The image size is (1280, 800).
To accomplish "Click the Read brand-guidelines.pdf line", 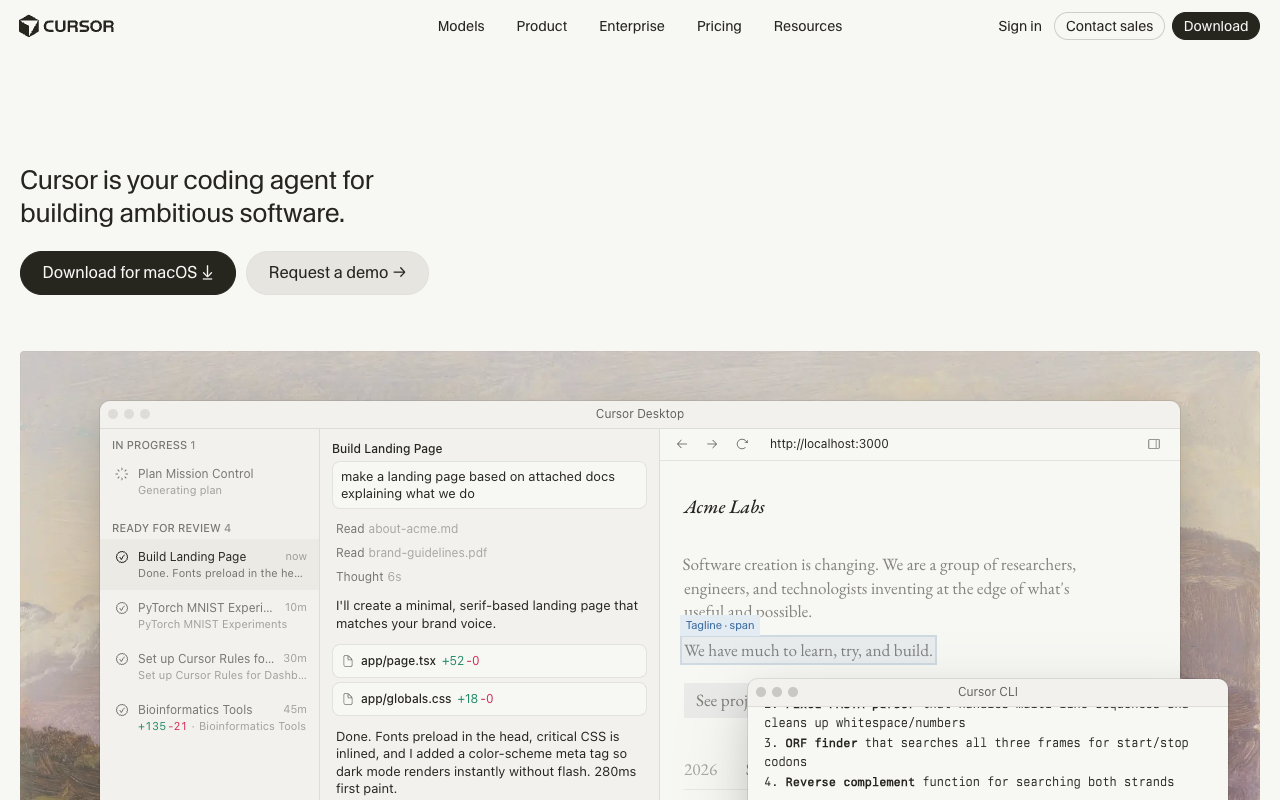I will (x=412, y=553).
